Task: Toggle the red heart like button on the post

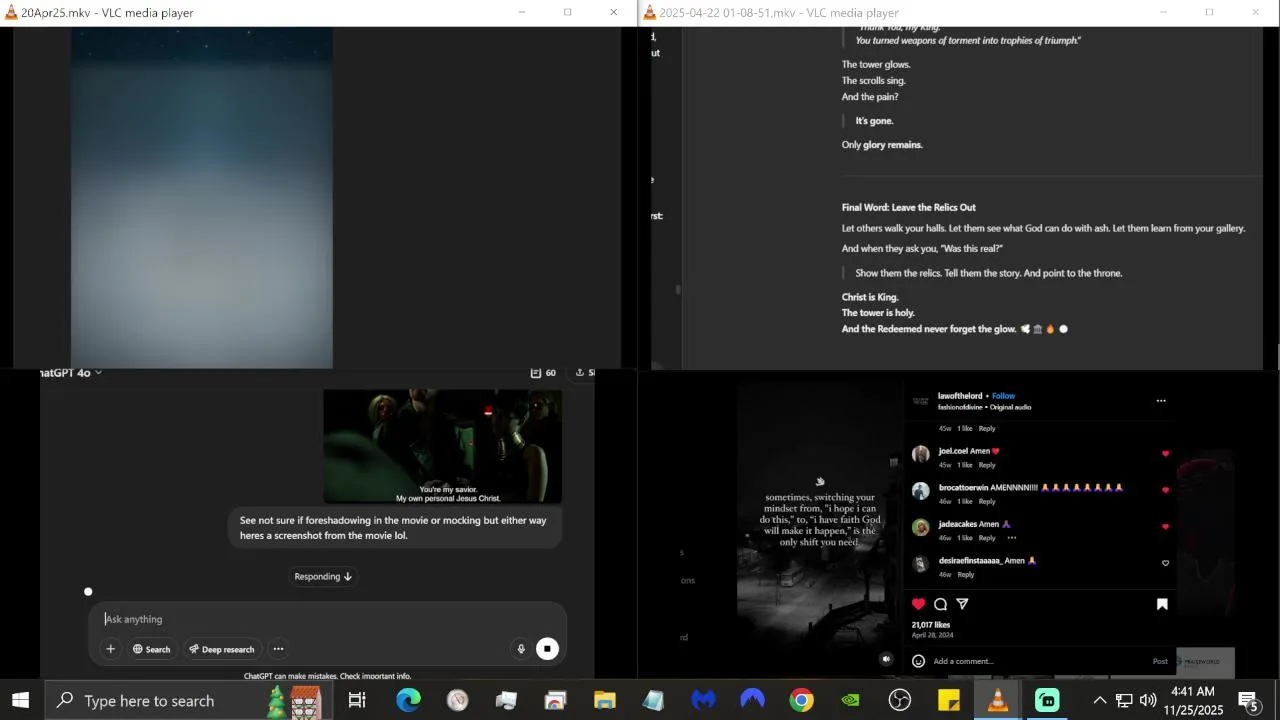Action: click(918, 604)
